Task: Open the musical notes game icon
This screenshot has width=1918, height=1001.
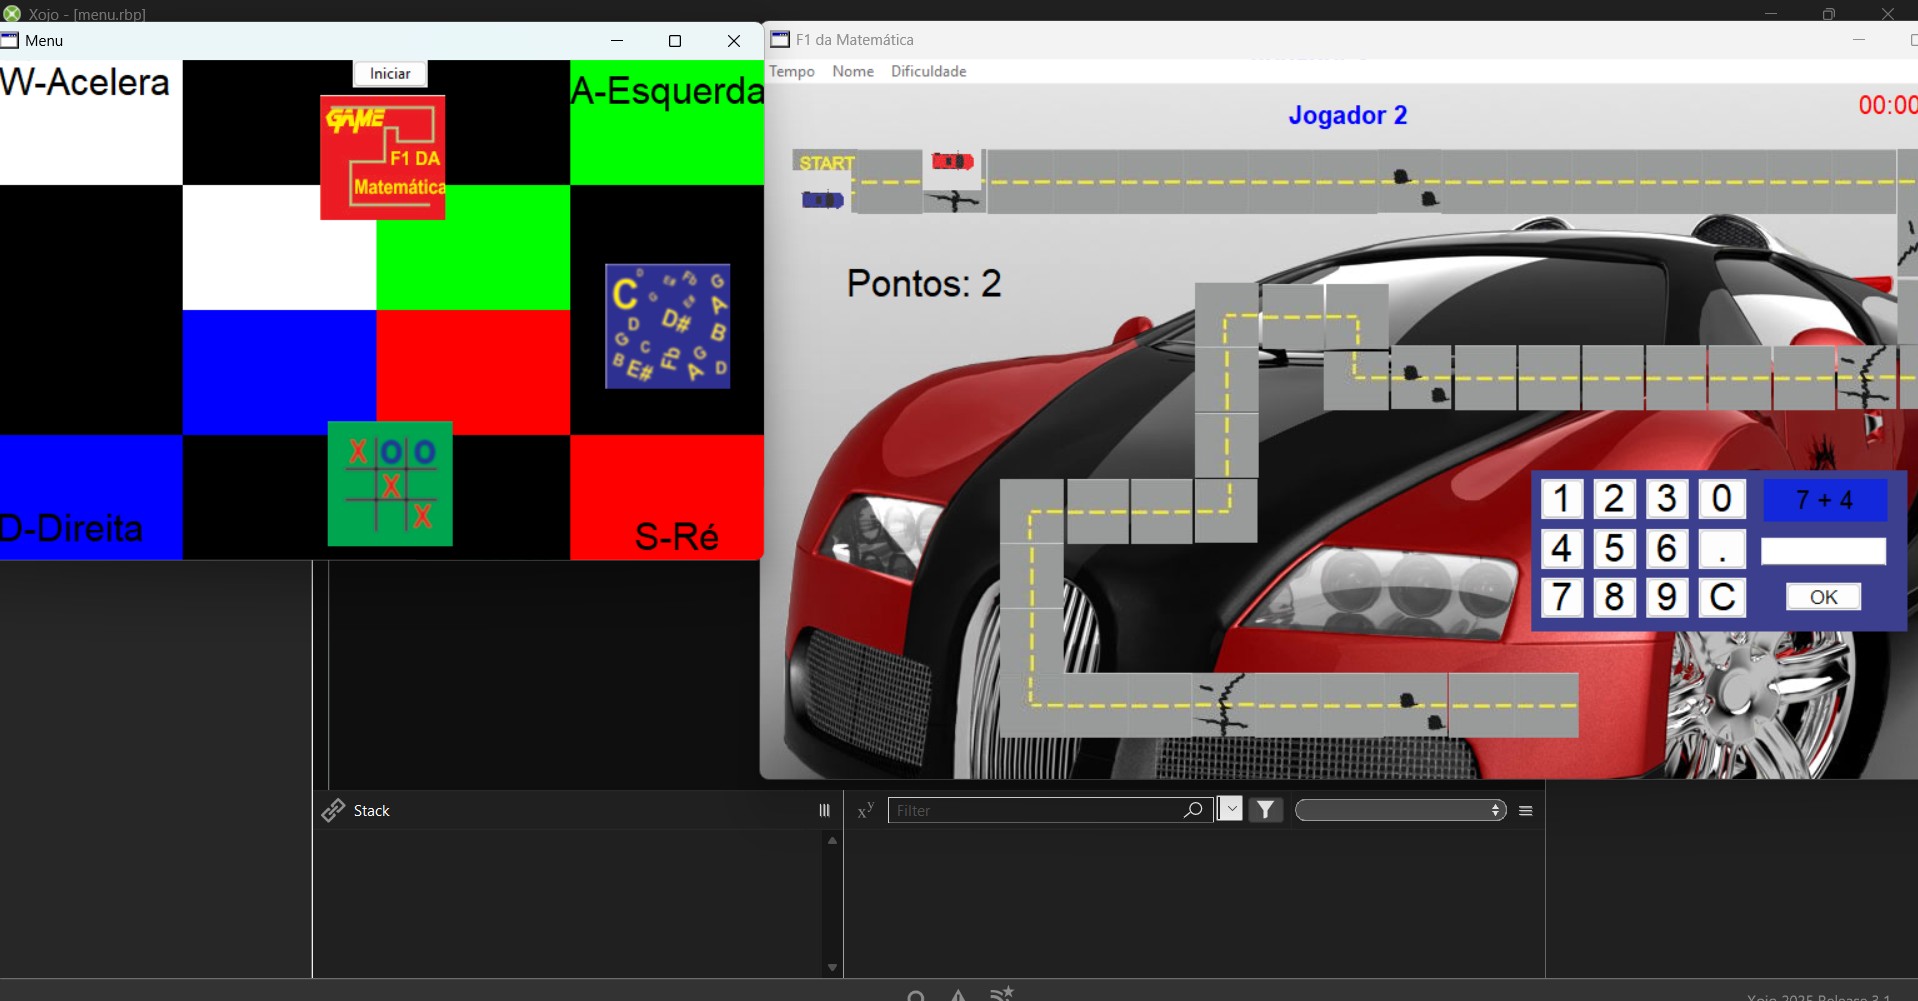Action: click(667, 326)
